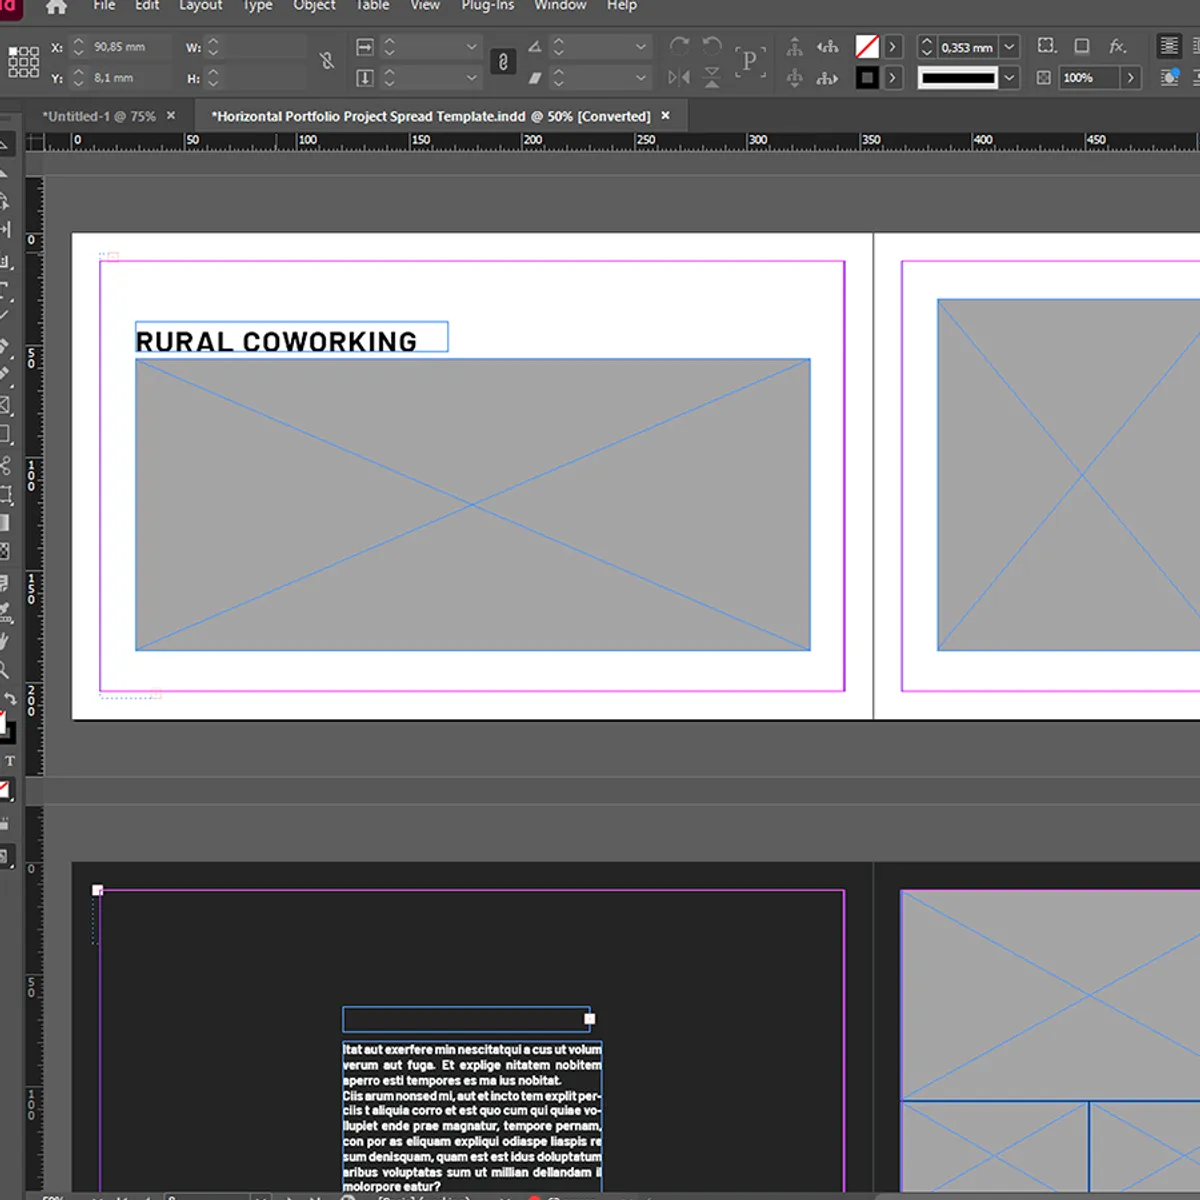Click the rotate clockwise icon

tap(680, 46)
